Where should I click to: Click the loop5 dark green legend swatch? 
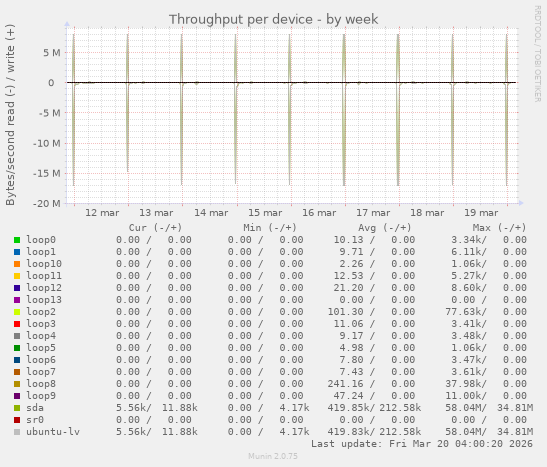click(17, 348)
